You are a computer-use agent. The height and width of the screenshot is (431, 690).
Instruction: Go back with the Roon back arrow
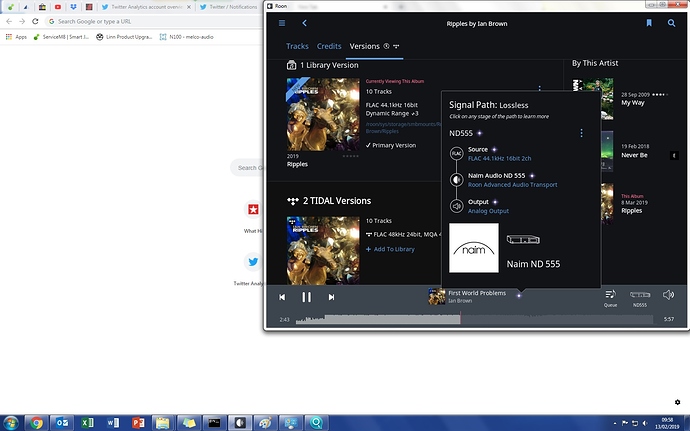304,23
